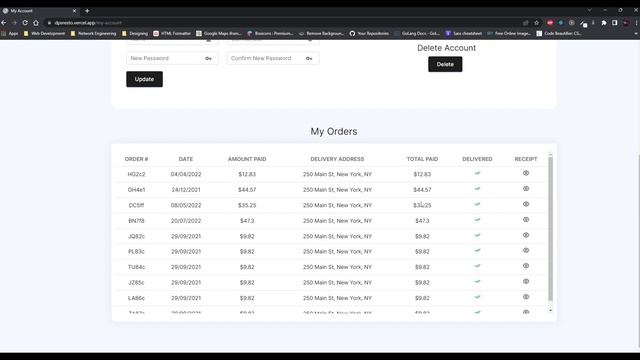The image size is (640, 360).
Task: Open HTML Formatter bookmark
Action: [172, 33]
